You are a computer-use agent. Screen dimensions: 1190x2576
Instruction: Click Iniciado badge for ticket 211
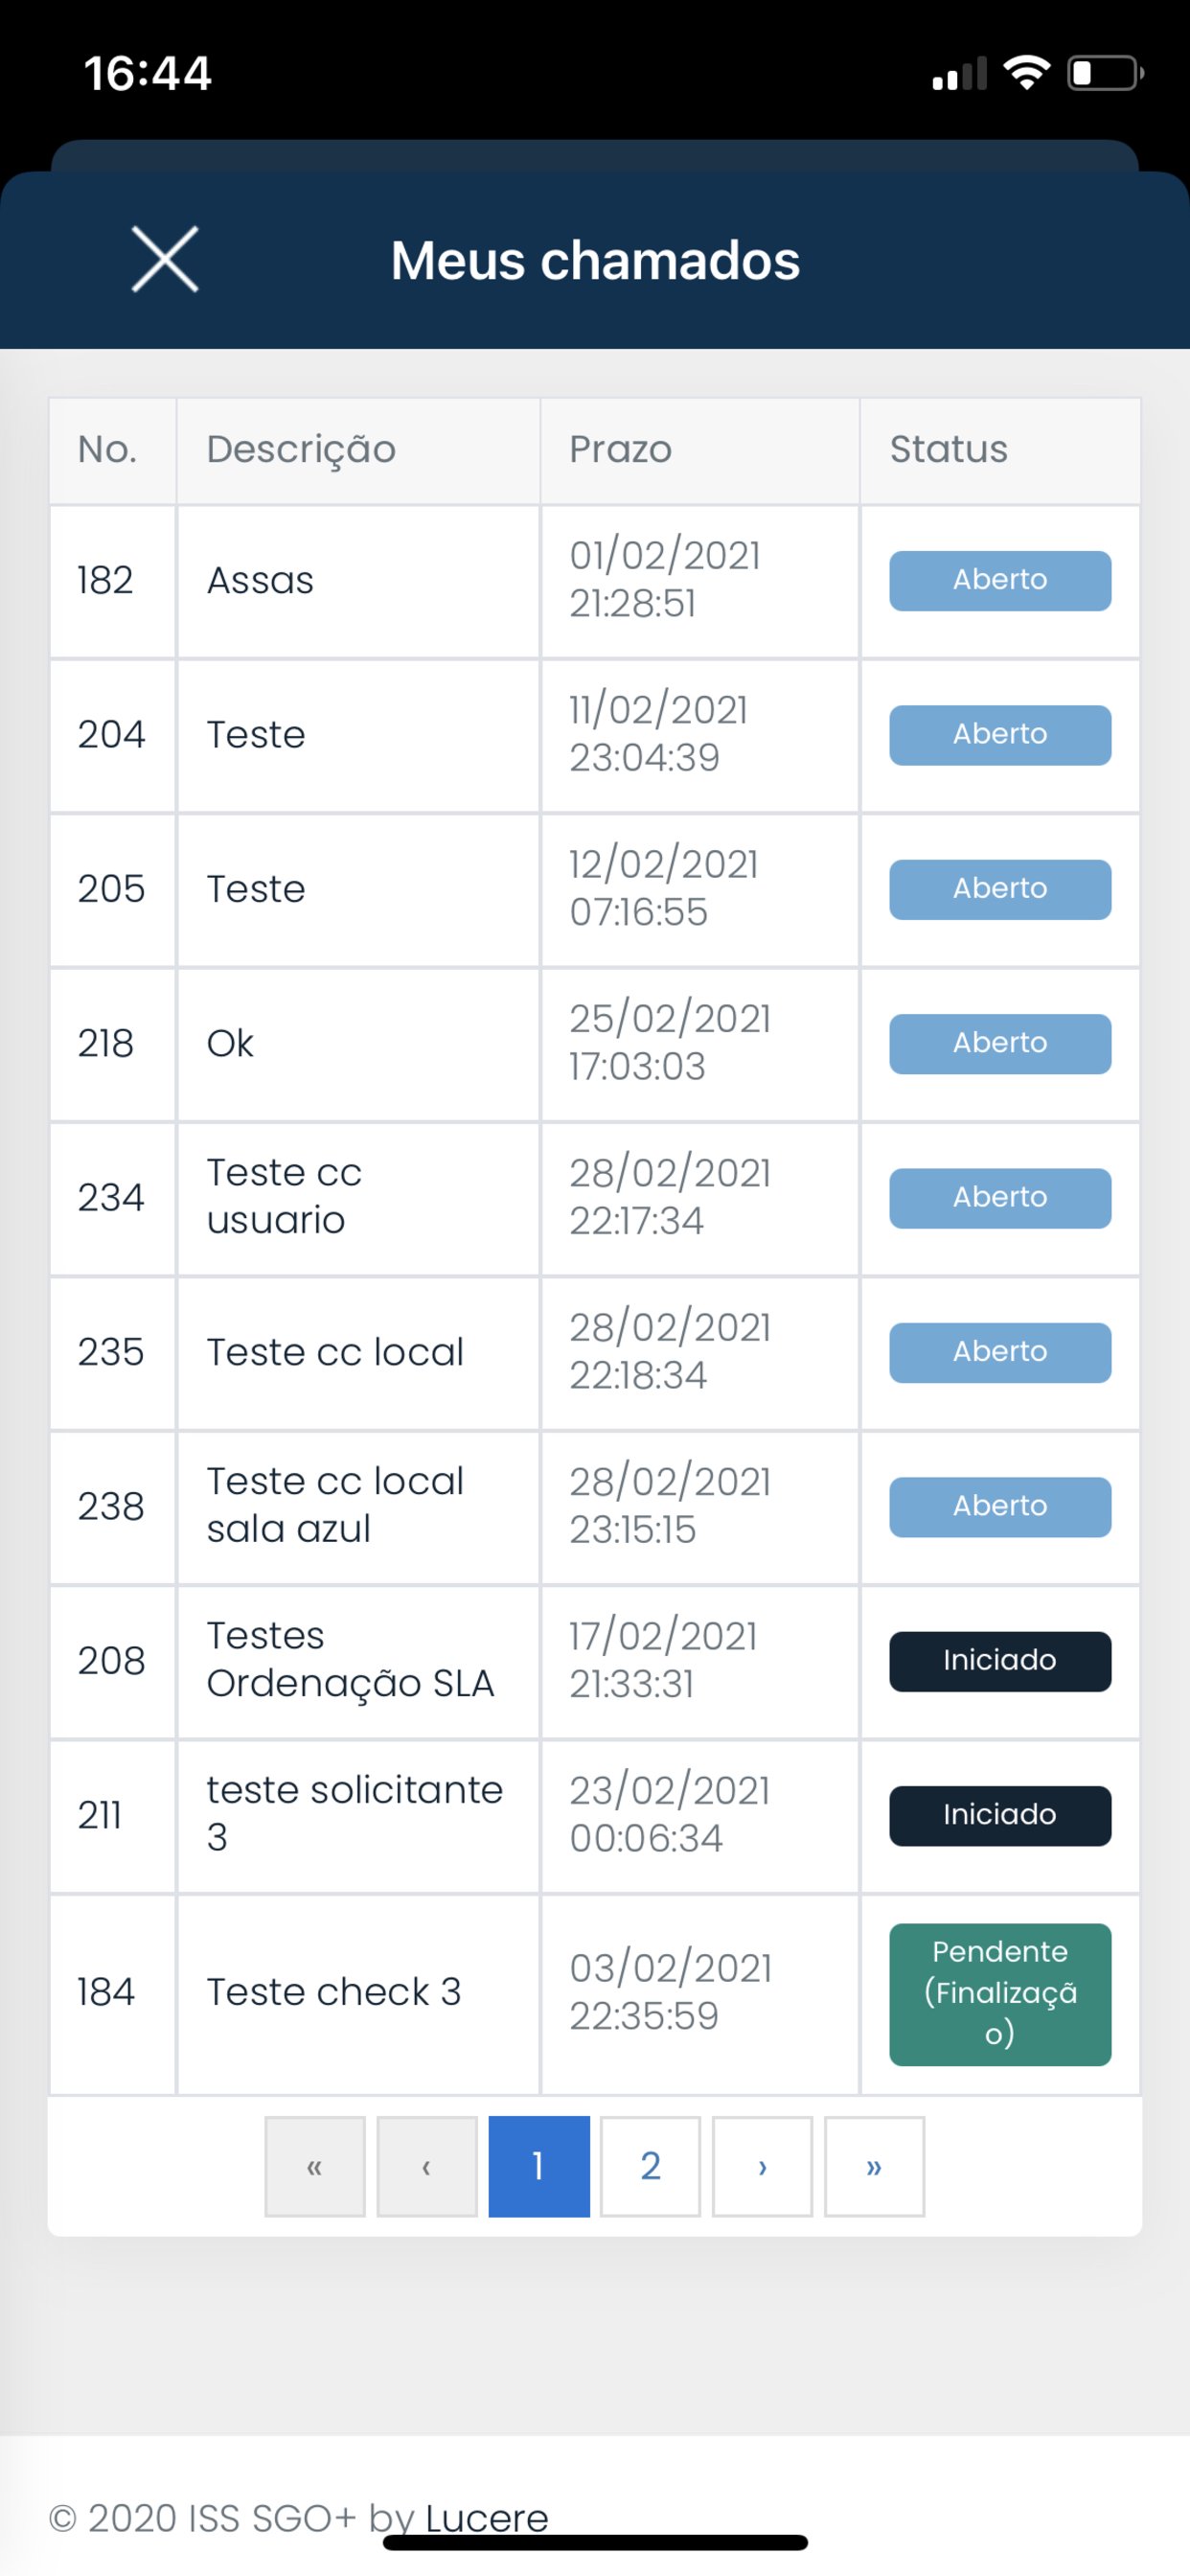coord(1000,1815)
